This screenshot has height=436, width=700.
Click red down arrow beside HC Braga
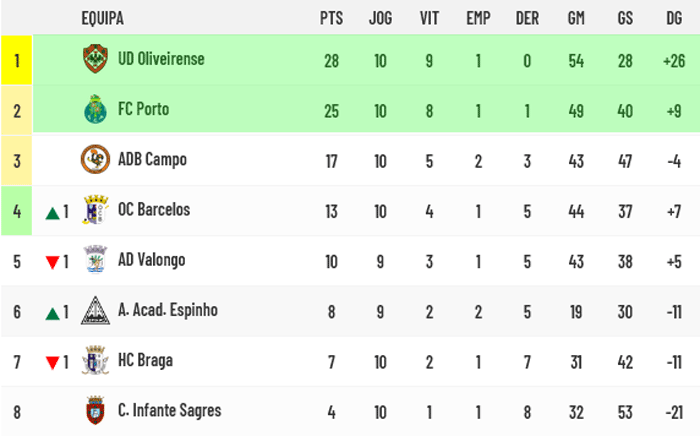pyautogui.click(x=53, y=363)
